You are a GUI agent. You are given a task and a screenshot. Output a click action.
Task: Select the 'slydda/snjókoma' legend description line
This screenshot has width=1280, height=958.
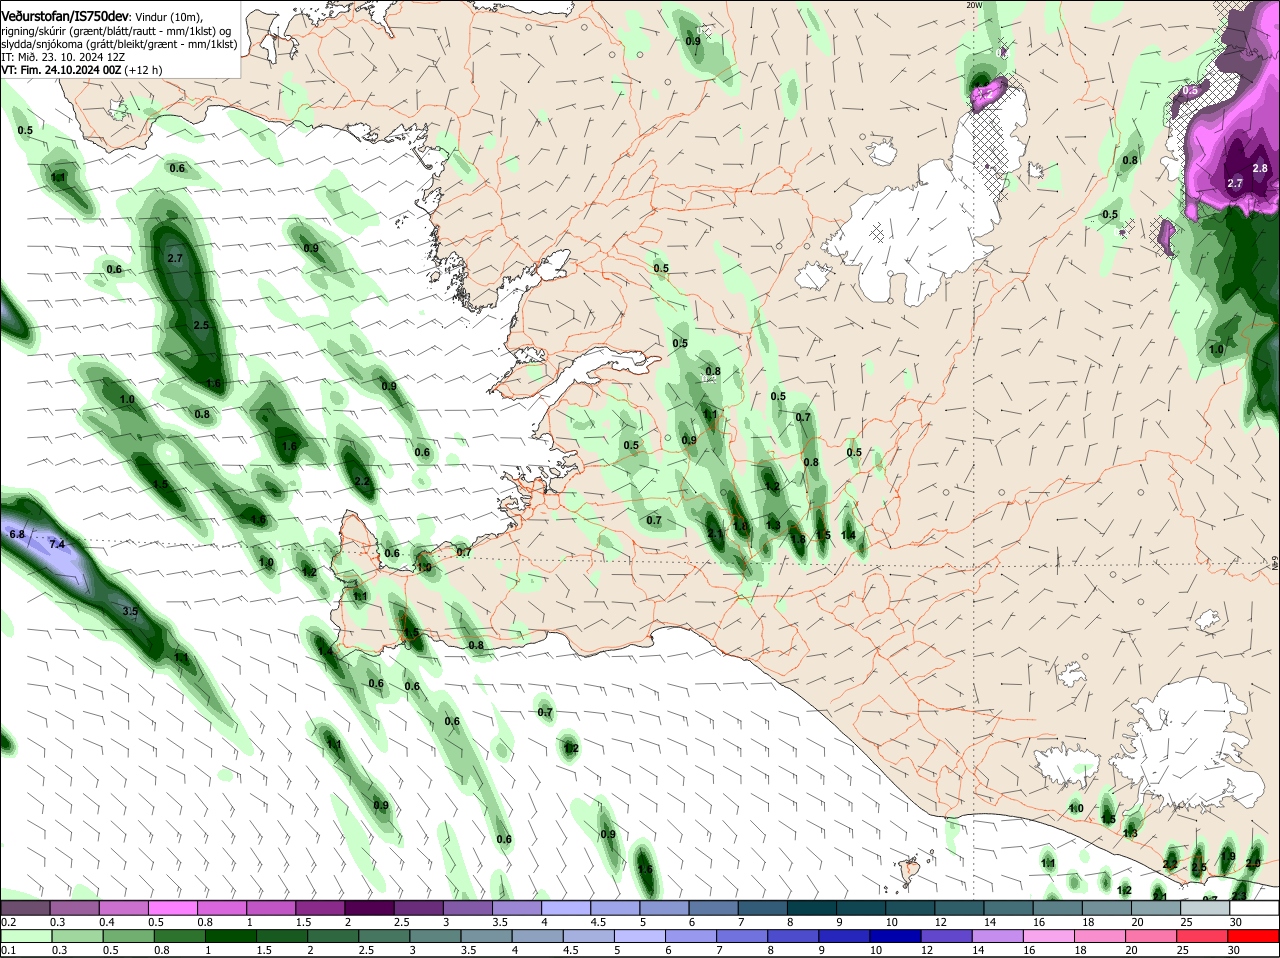(120, 45)
